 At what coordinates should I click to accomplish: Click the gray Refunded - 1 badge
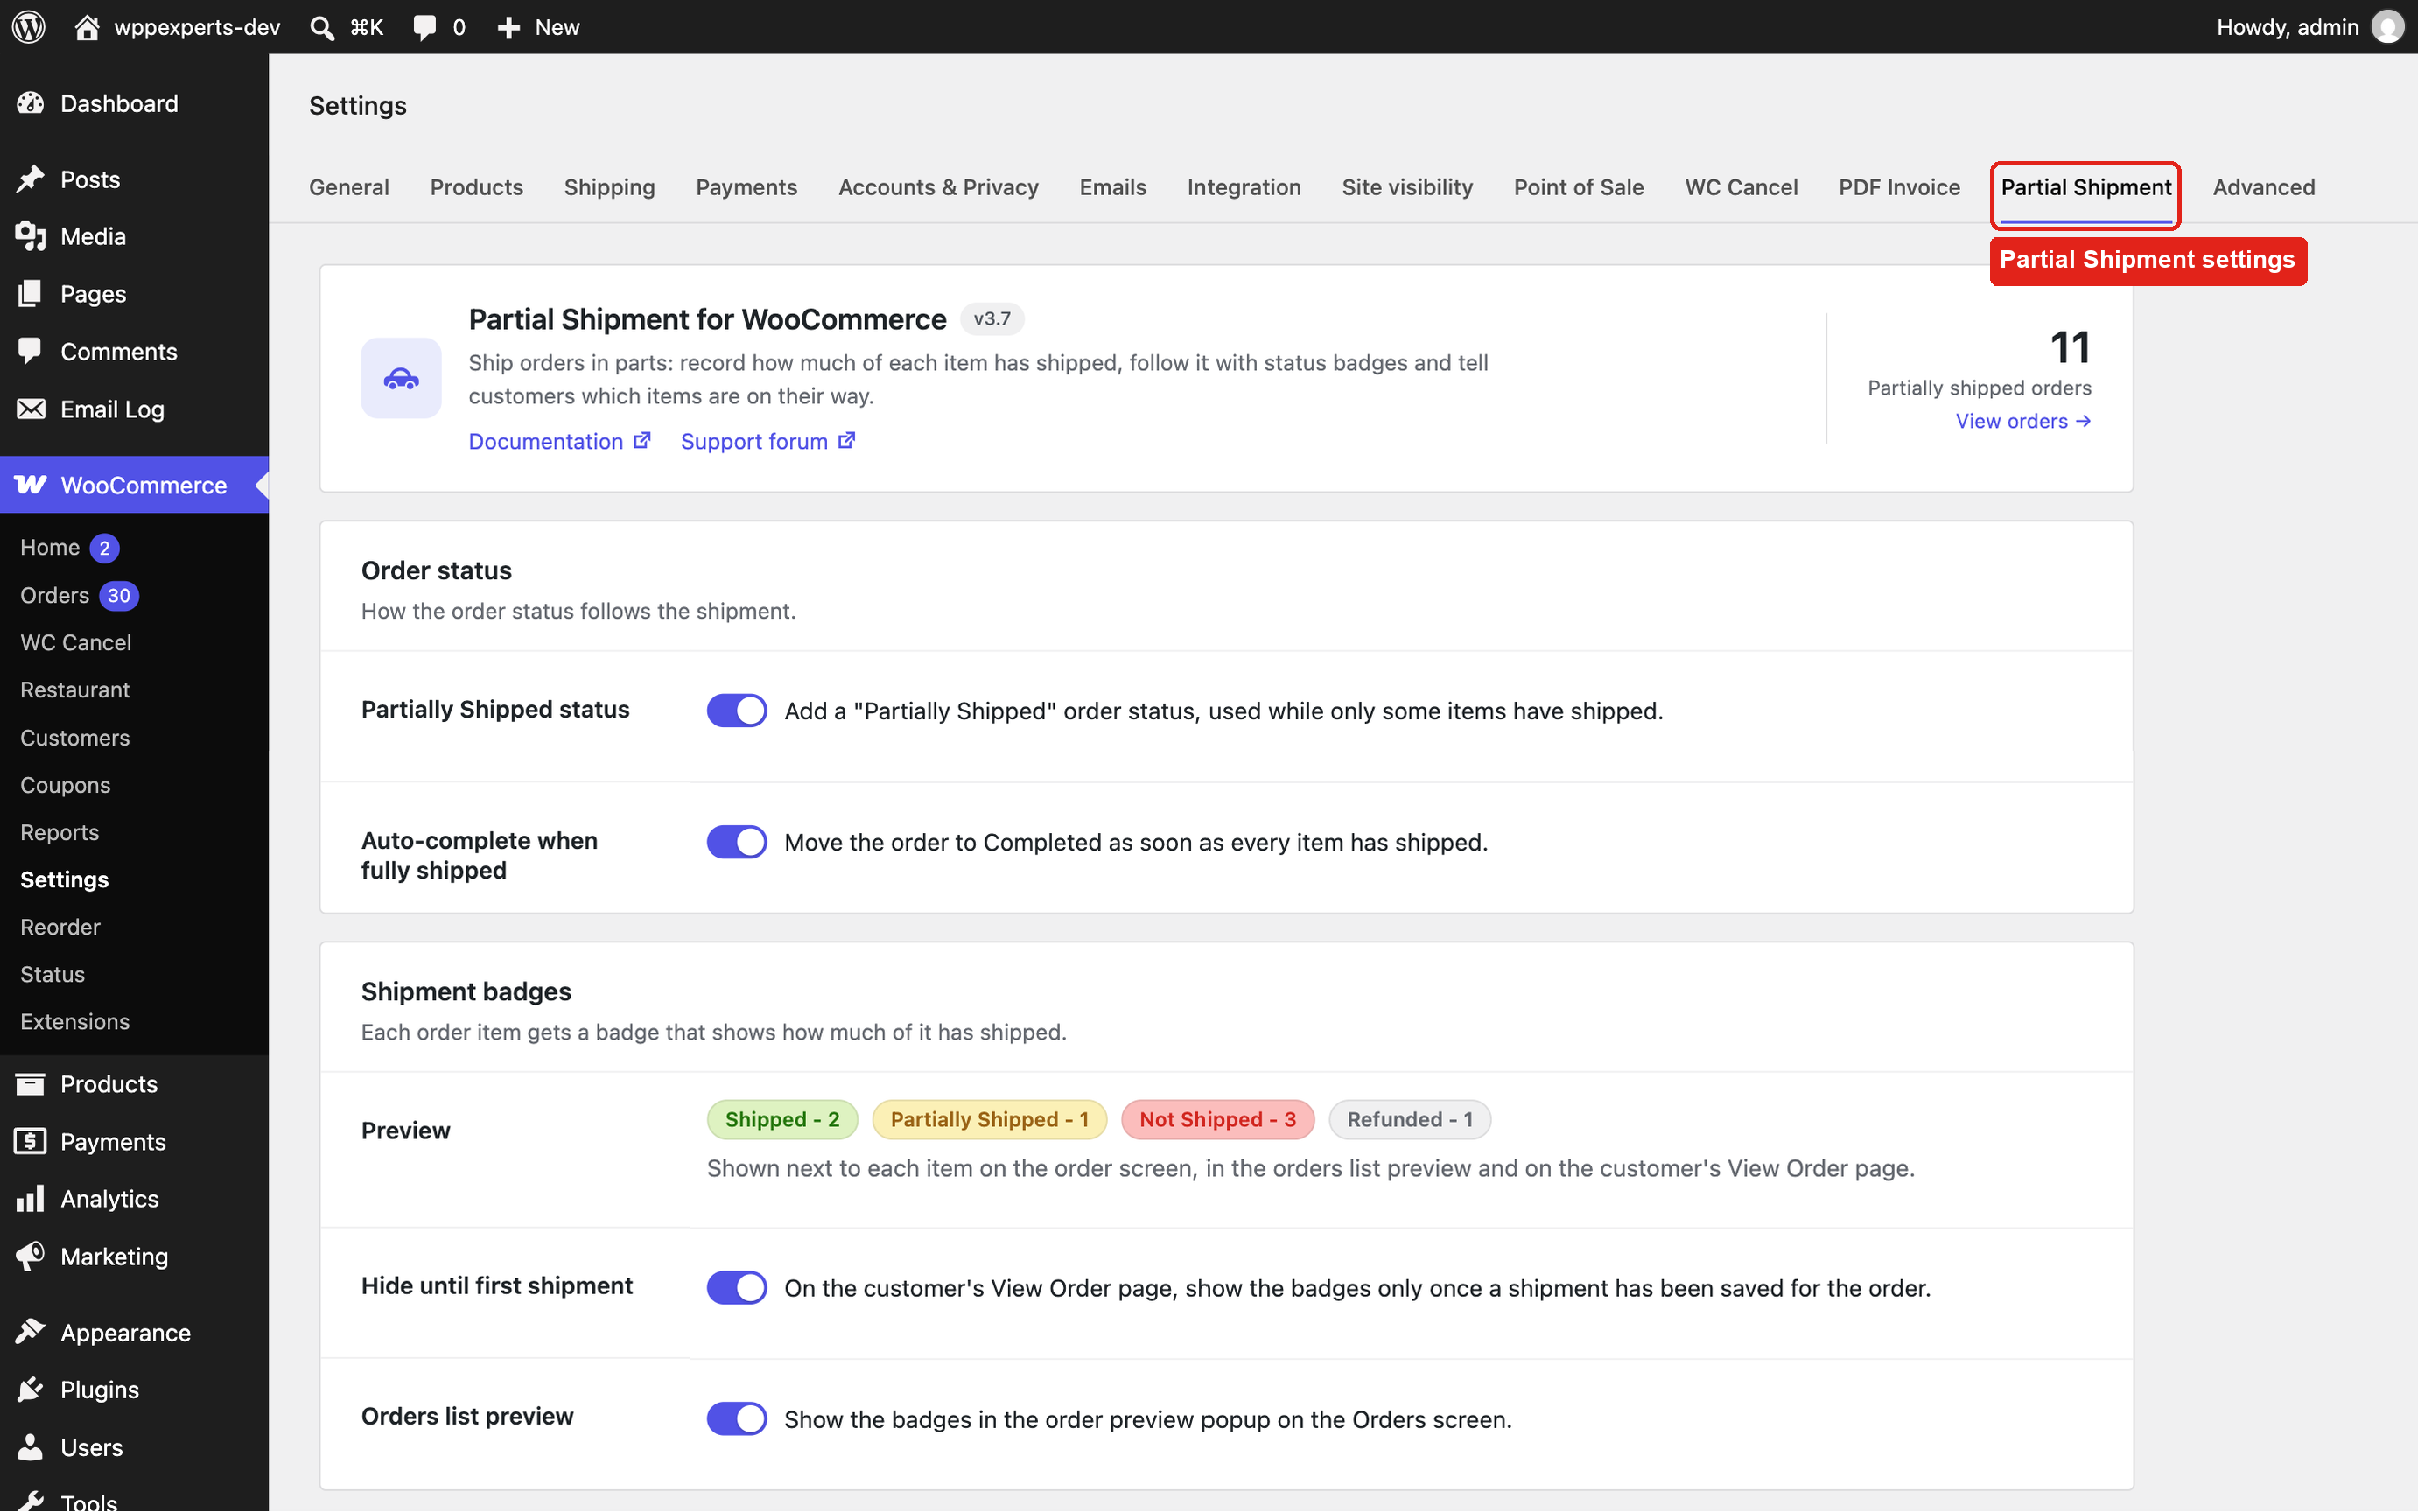[x=1409, y=1119]
